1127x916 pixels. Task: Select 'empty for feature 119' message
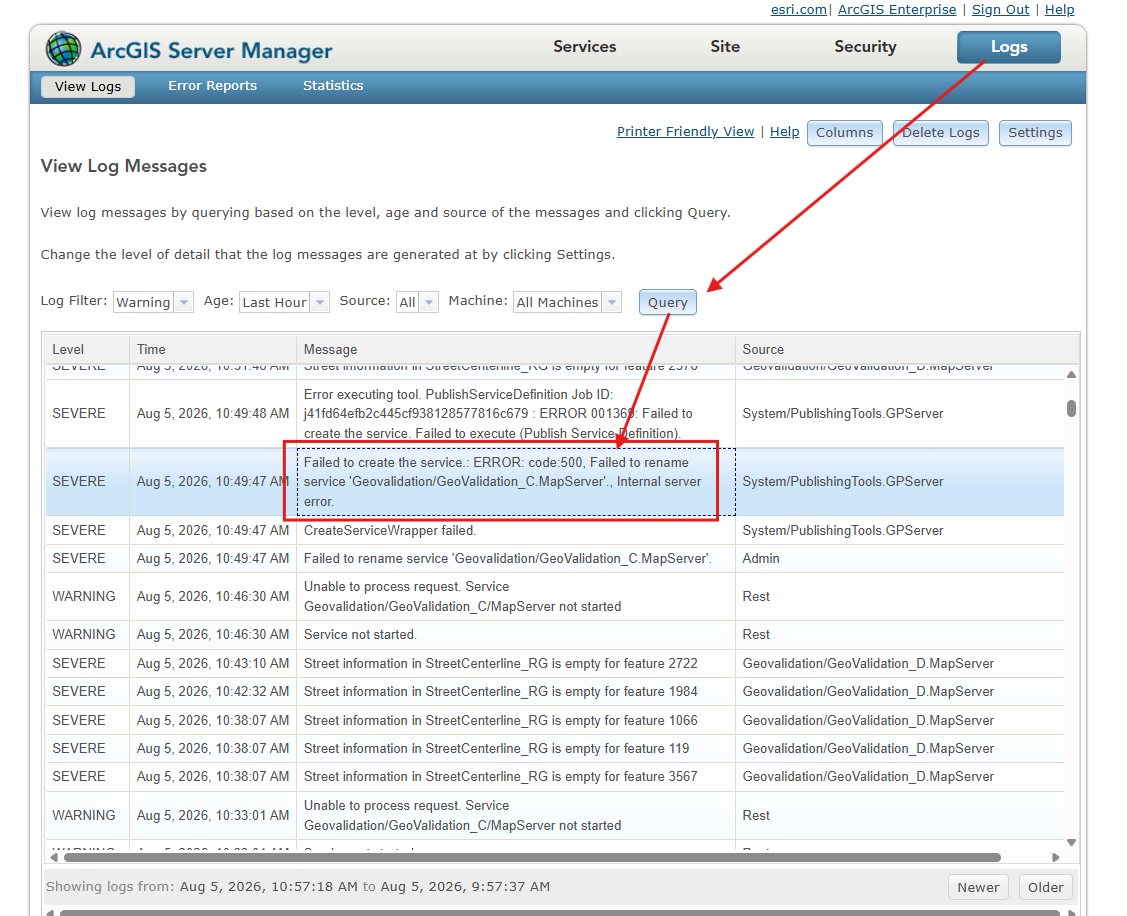coord(515,748)
